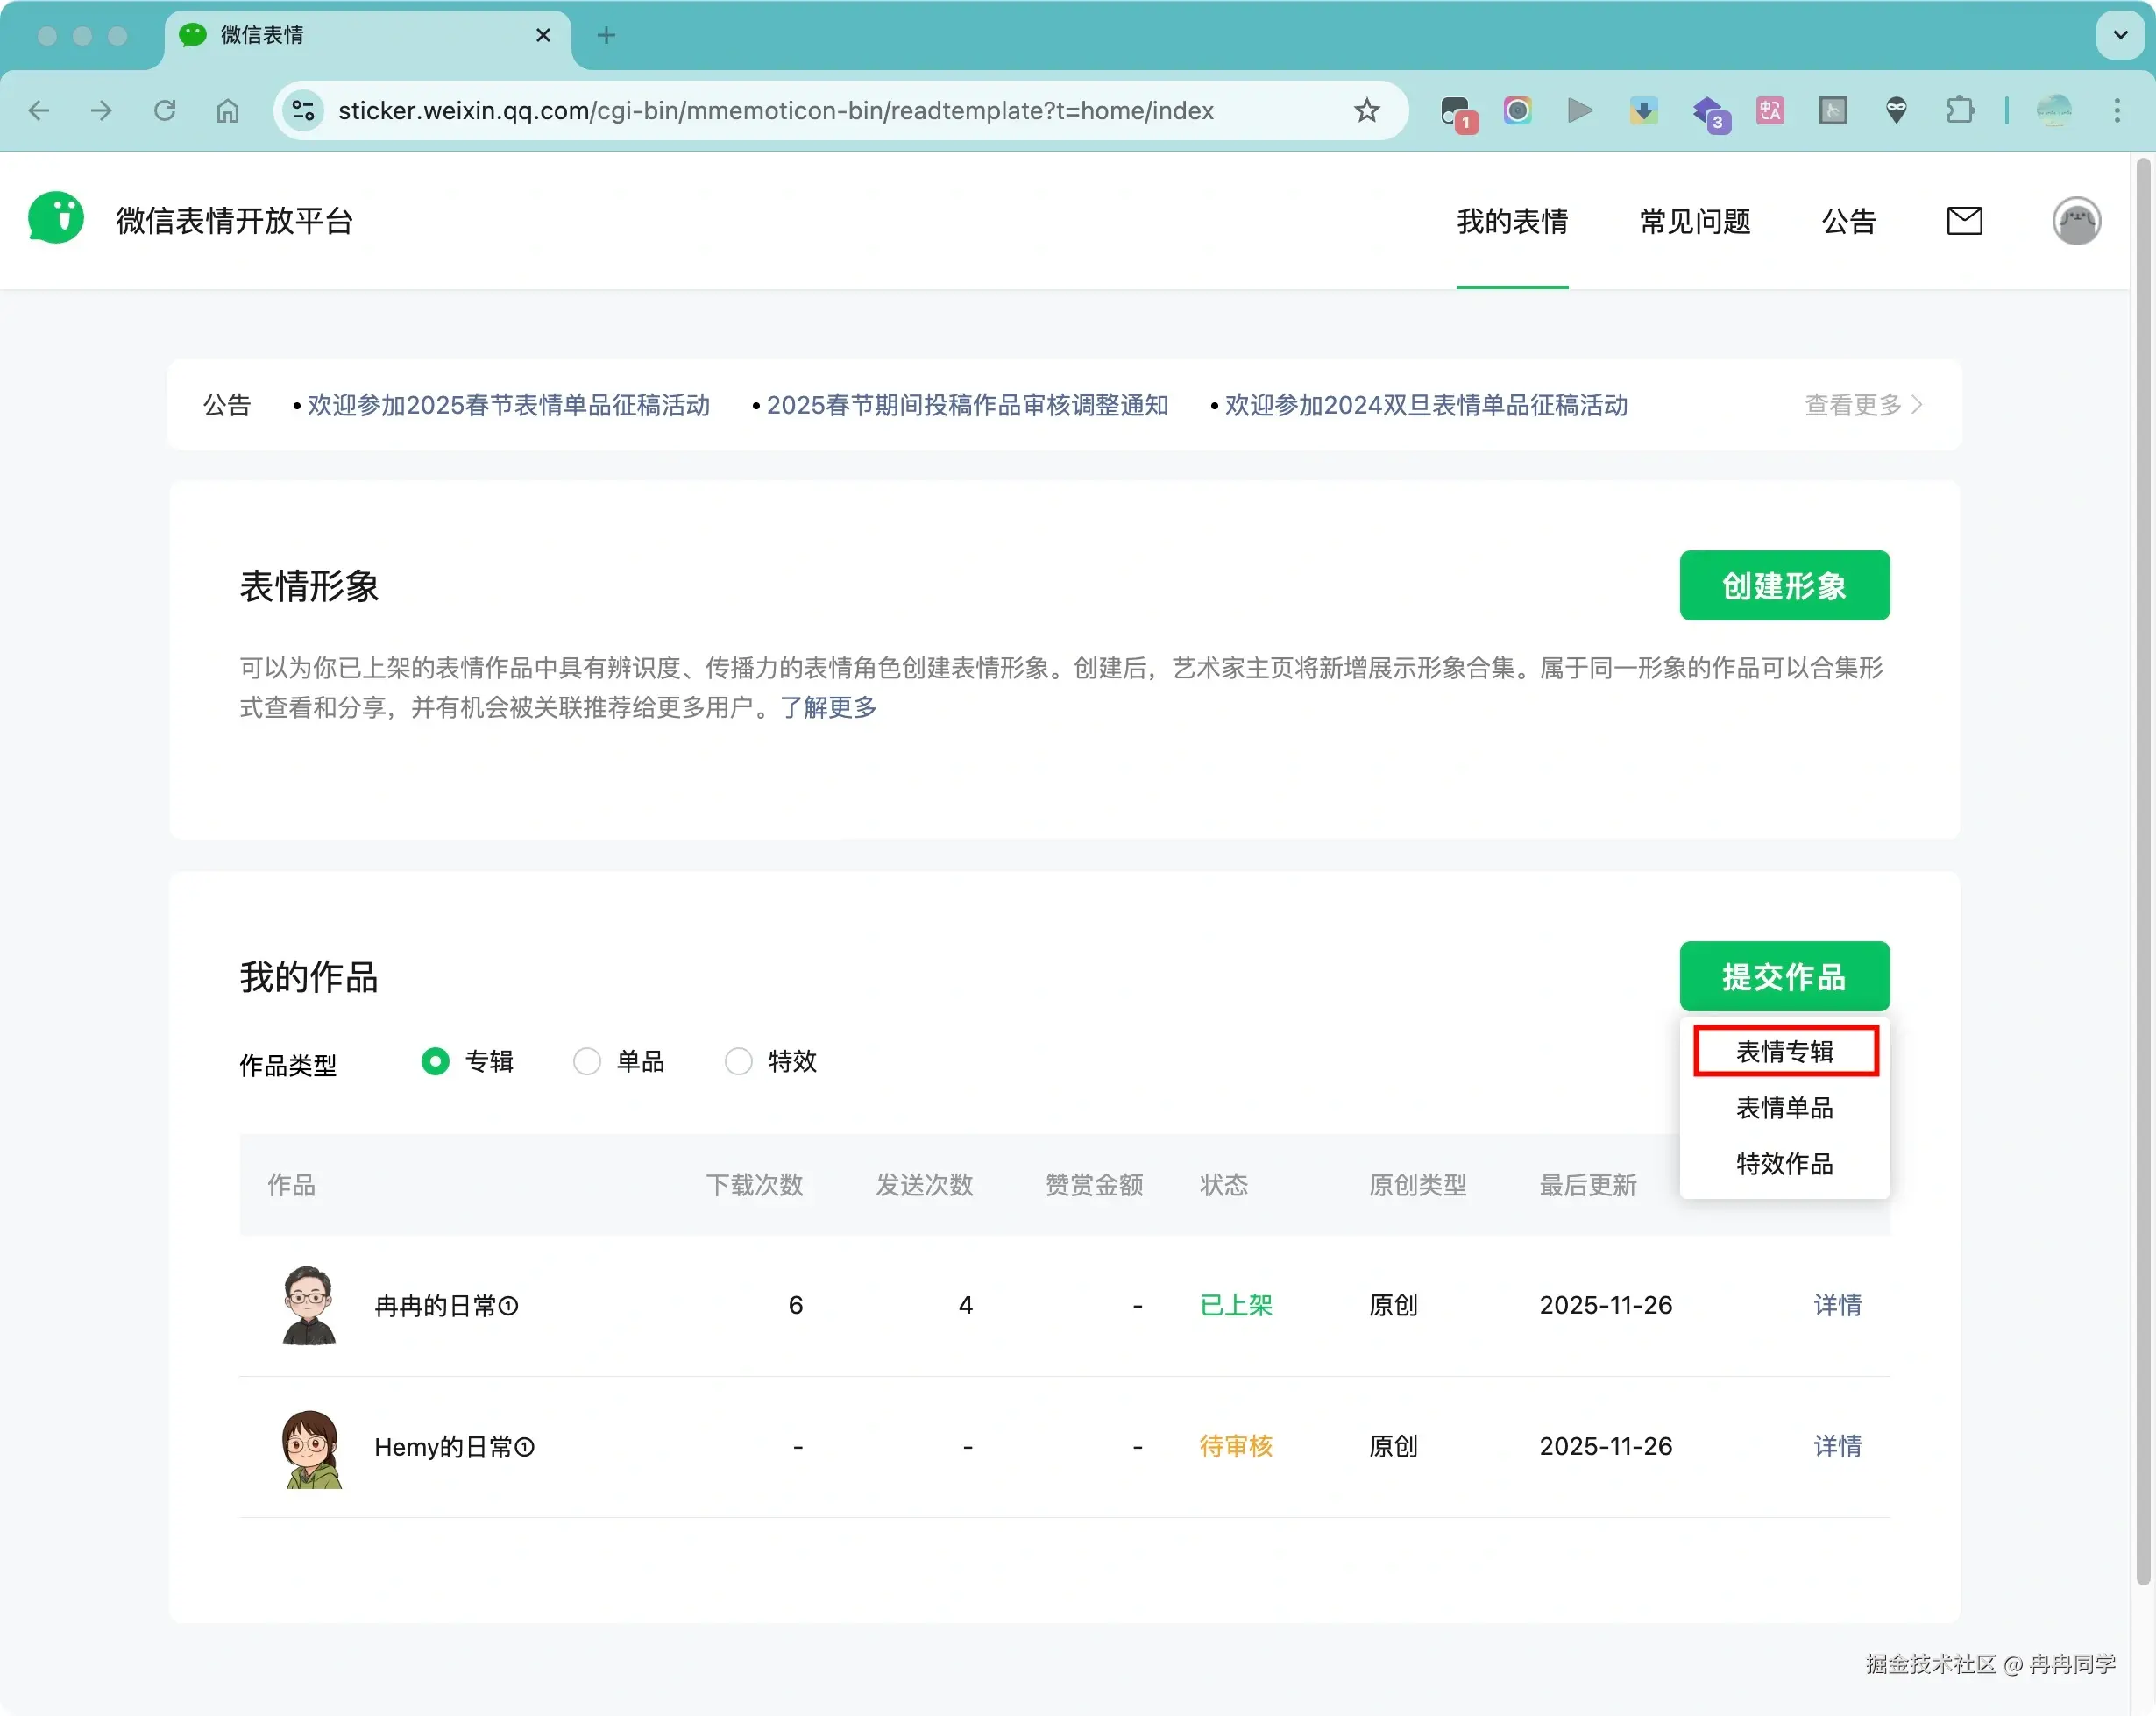Choose 表情单品 from submit menu
Viewport: 2156px width, 1716px height.
point(1785,1108)
